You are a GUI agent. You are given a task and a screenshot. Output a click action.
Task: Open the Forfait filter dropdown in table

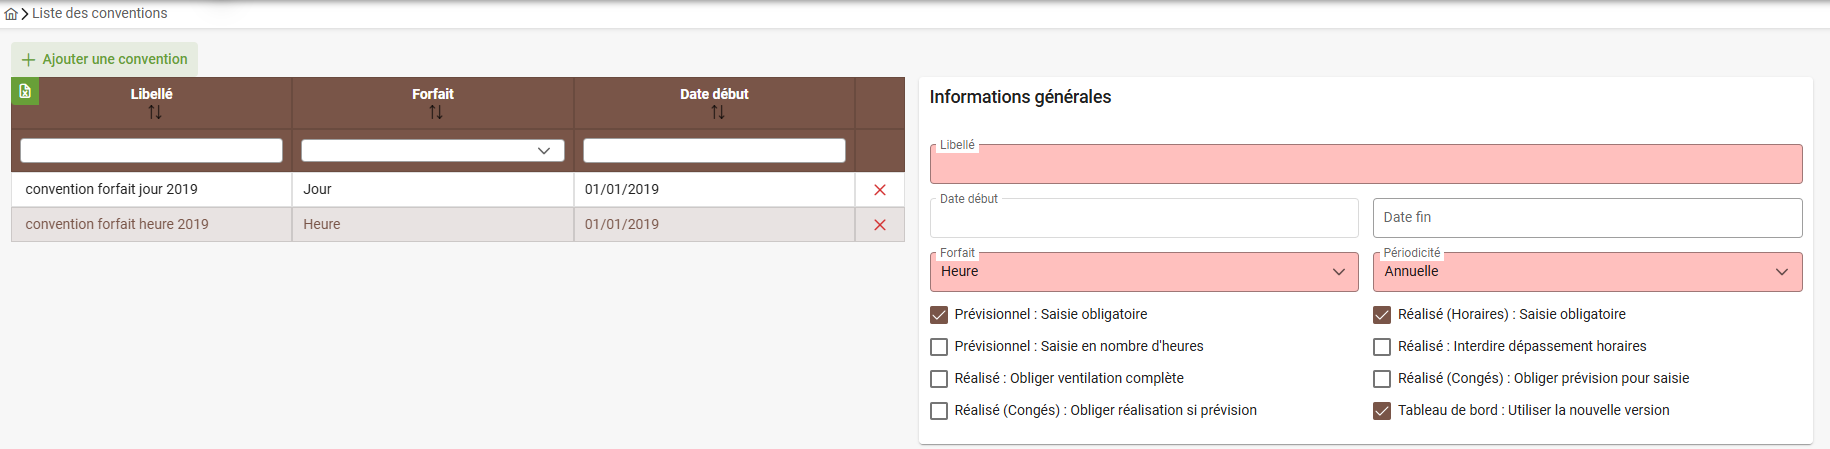click(x=433, y=151)
